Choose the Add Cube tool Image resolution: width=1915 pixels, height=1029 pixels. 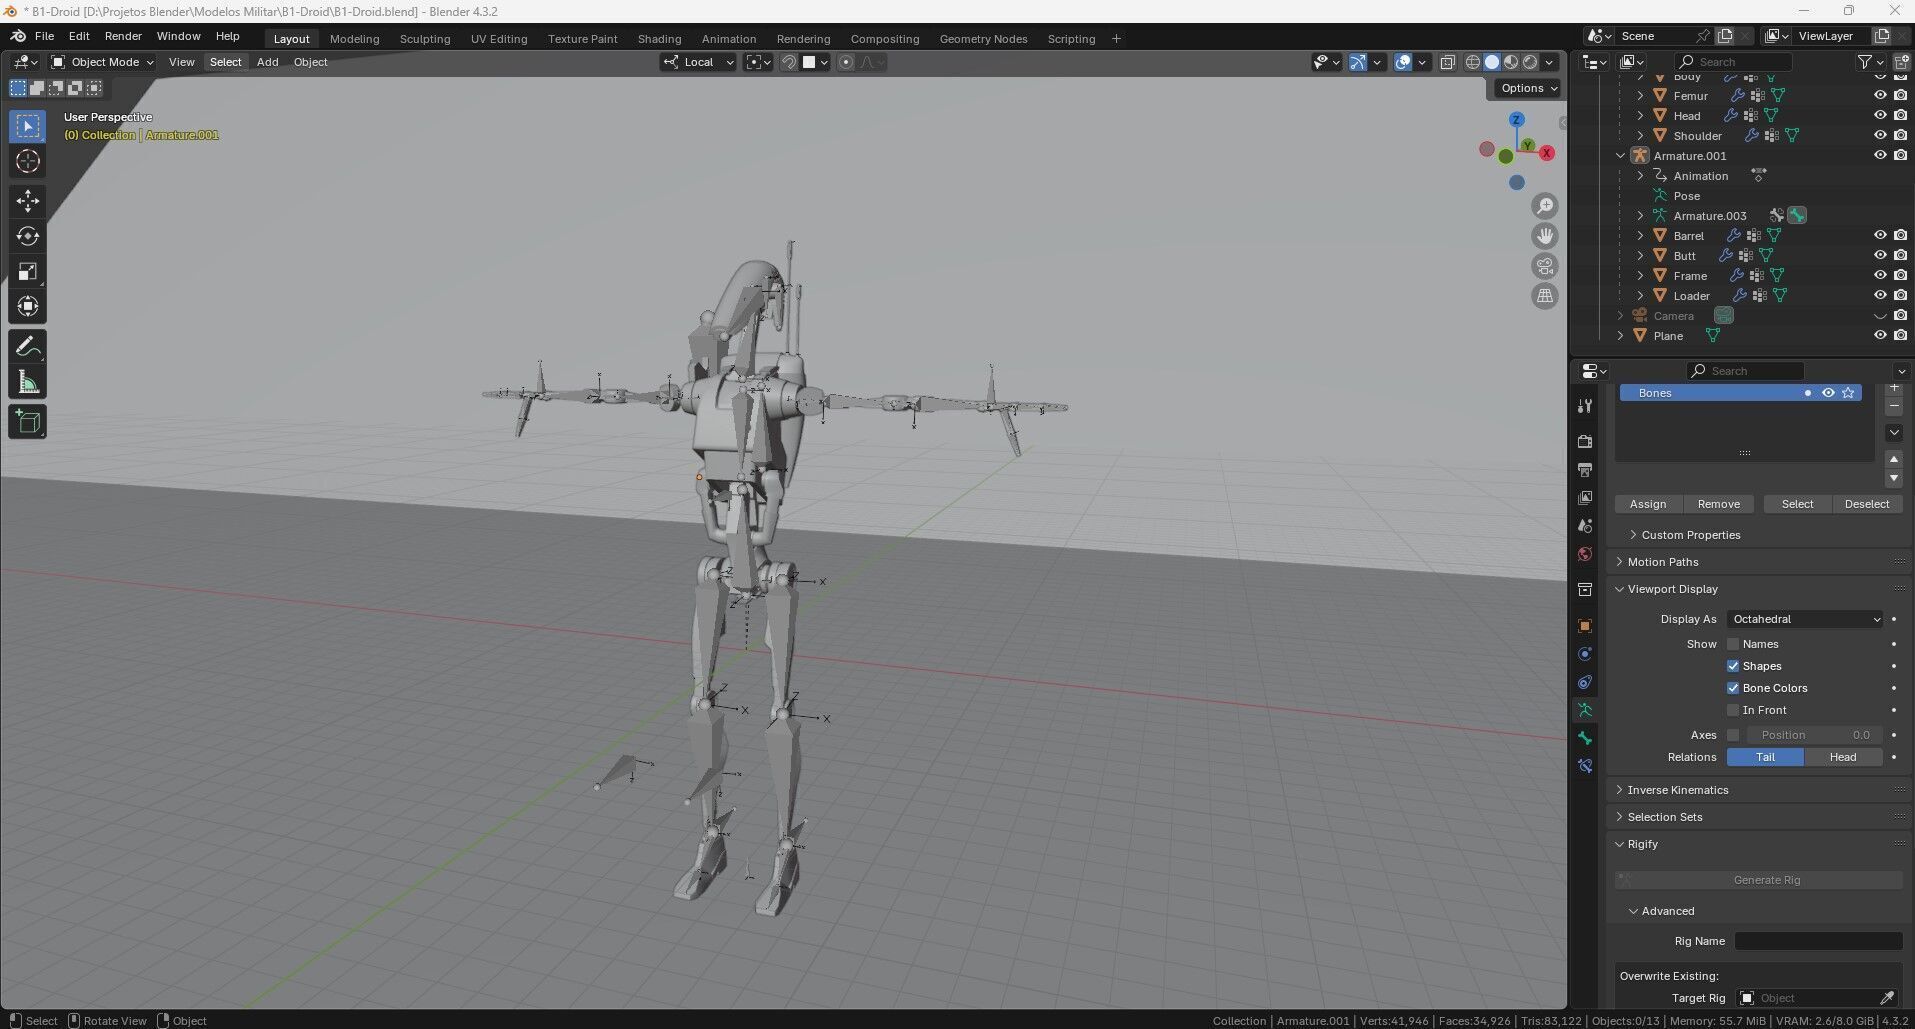click(27, 422)
